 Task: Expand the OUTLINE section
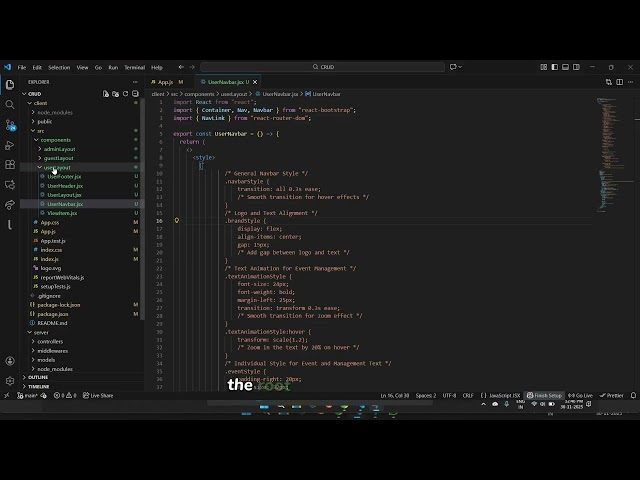[38, 377]
